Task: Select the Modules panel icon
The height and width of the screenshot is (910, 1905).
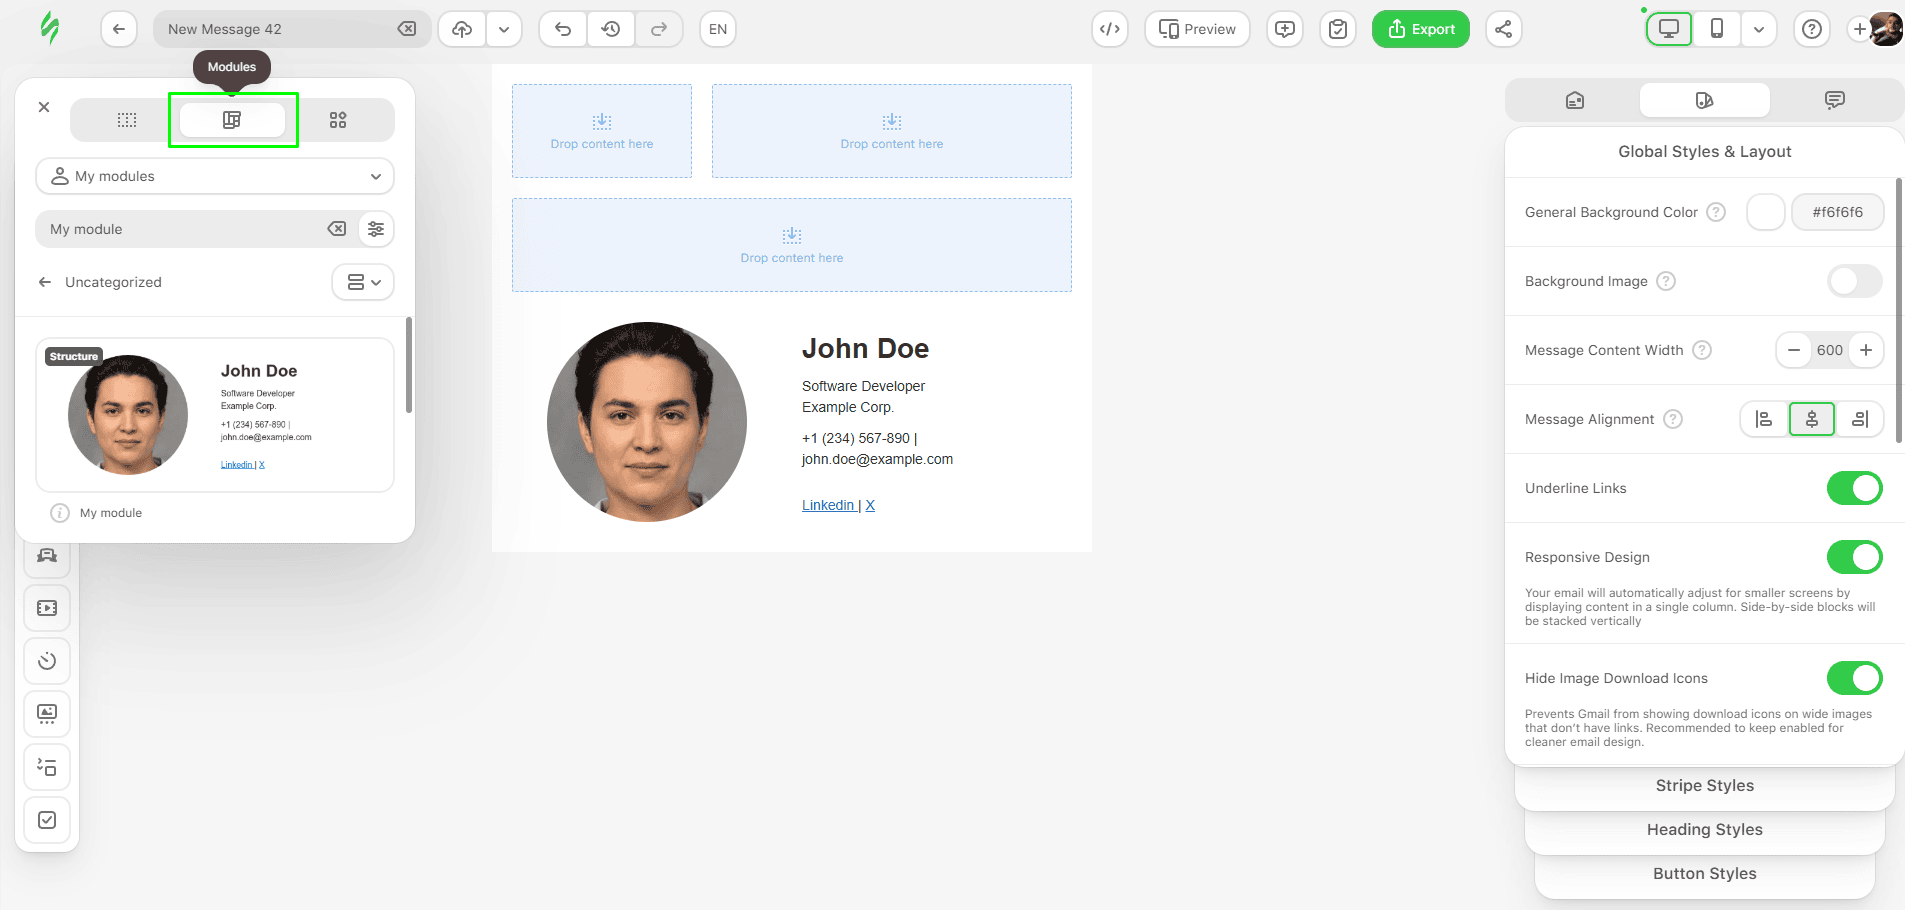Action: pyautogui.click(x=232, y=120)
